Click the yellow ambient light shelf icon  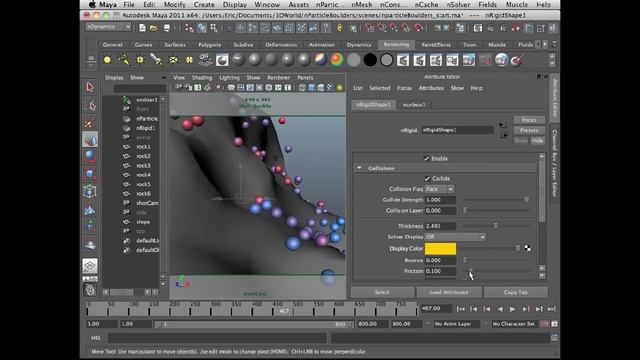point(107,60)
